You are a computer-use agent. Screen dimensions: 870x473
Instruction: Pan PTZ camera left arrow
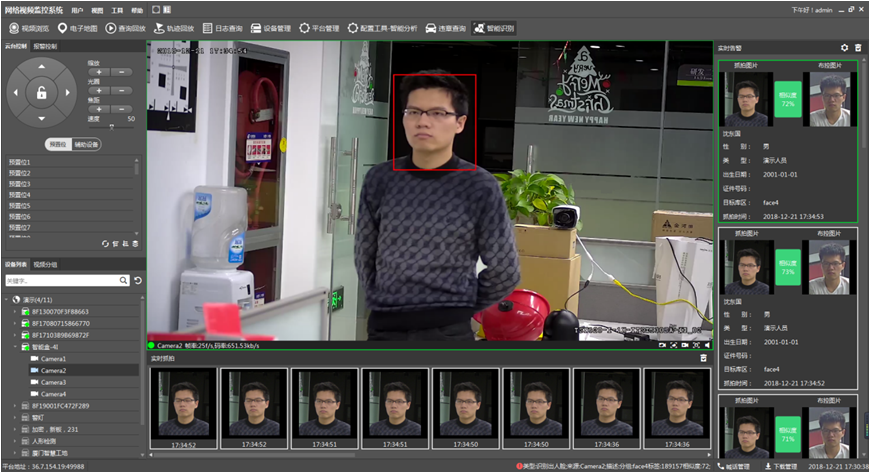[x=16, y=93]
